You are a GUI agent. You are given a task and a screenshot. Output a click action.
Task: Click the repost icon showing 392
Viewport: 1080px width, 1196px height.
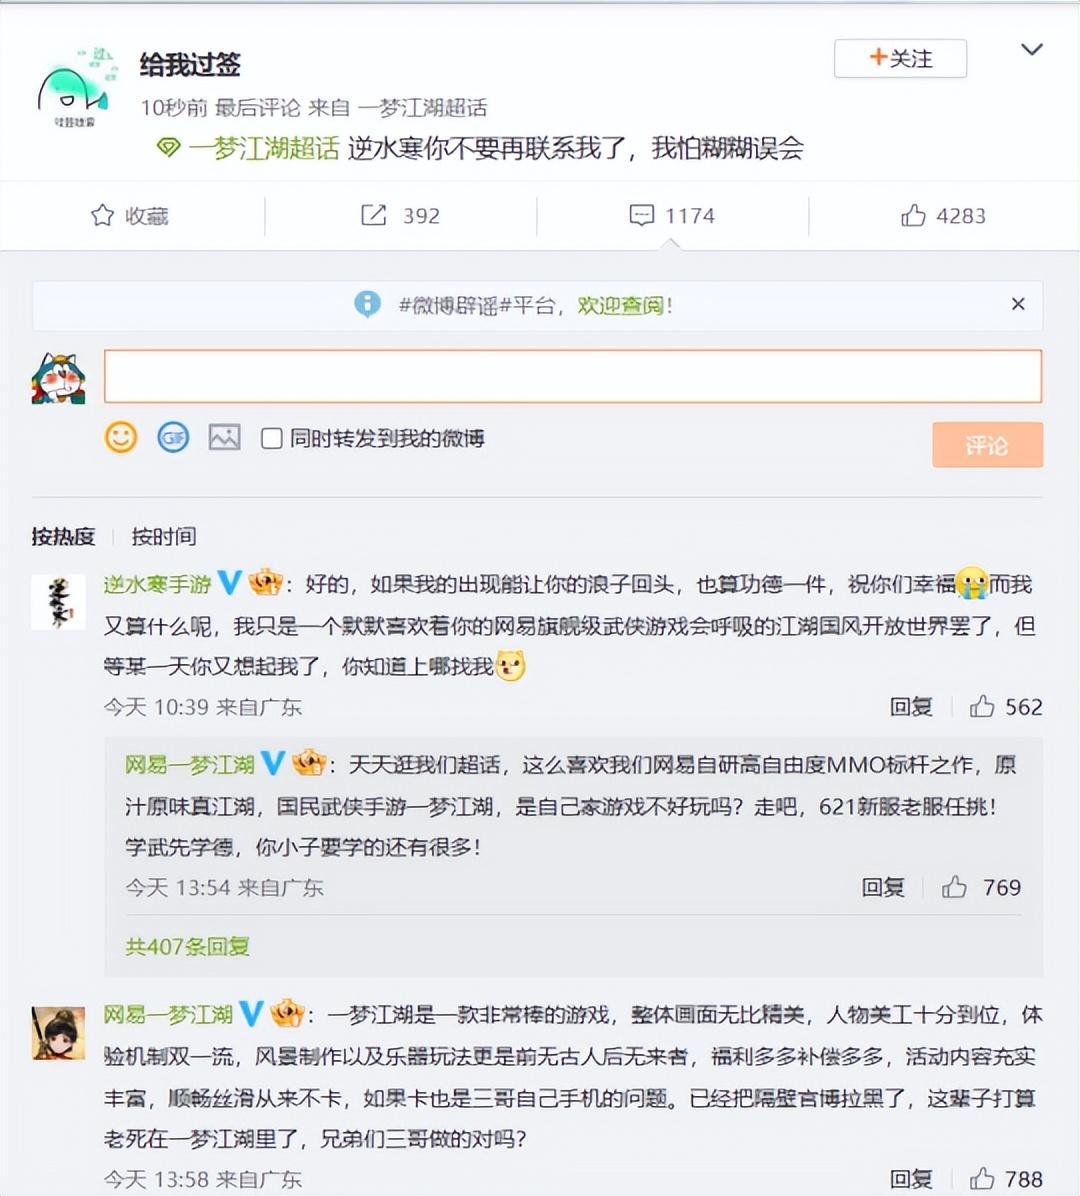tap(373, 216)
